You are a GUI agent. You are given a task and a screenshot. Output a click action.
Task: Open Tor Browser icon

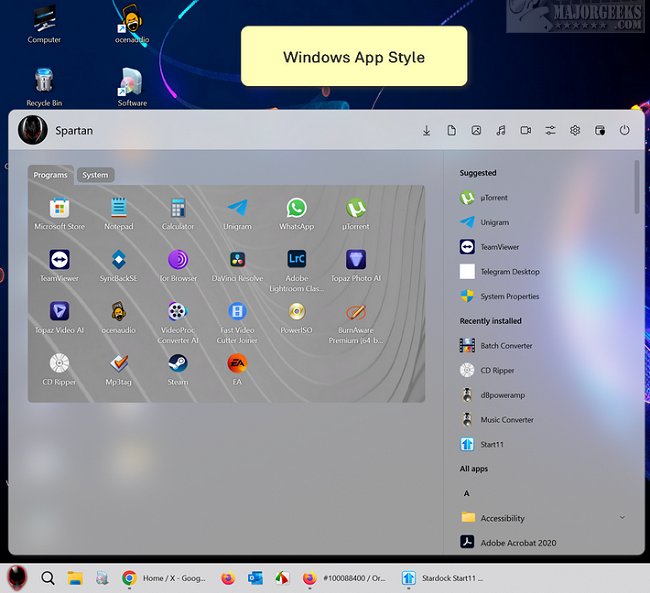[178, 266]
